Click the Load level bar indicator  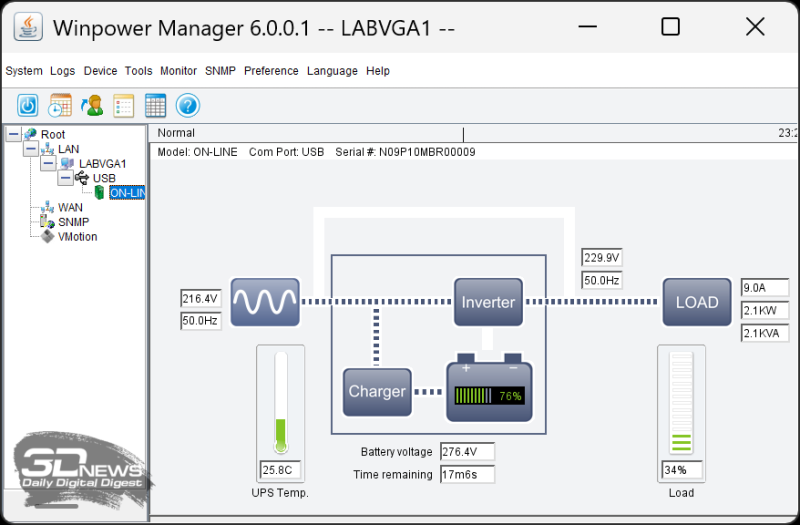point(681,403)
